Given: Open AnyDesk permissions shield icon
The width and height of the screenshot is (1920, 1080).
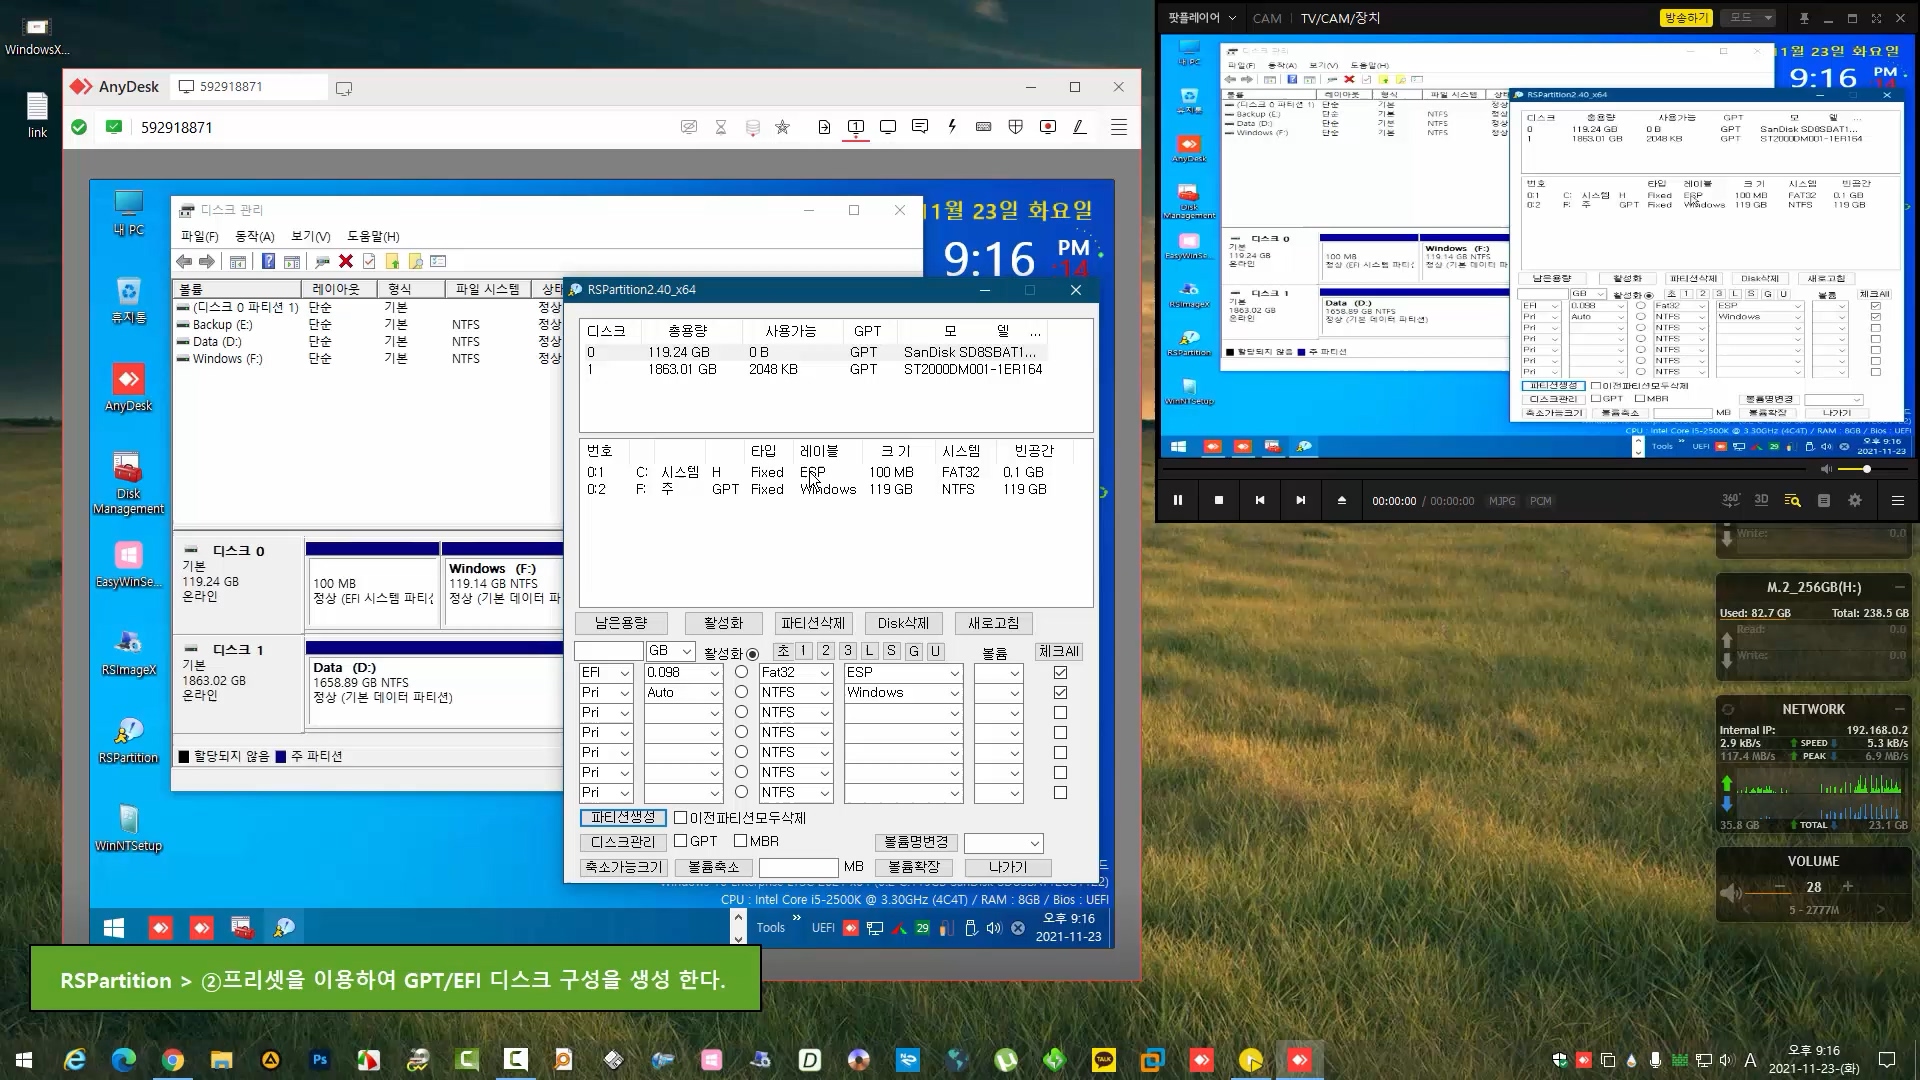Looking at the screenshot, I should 1016,127.
